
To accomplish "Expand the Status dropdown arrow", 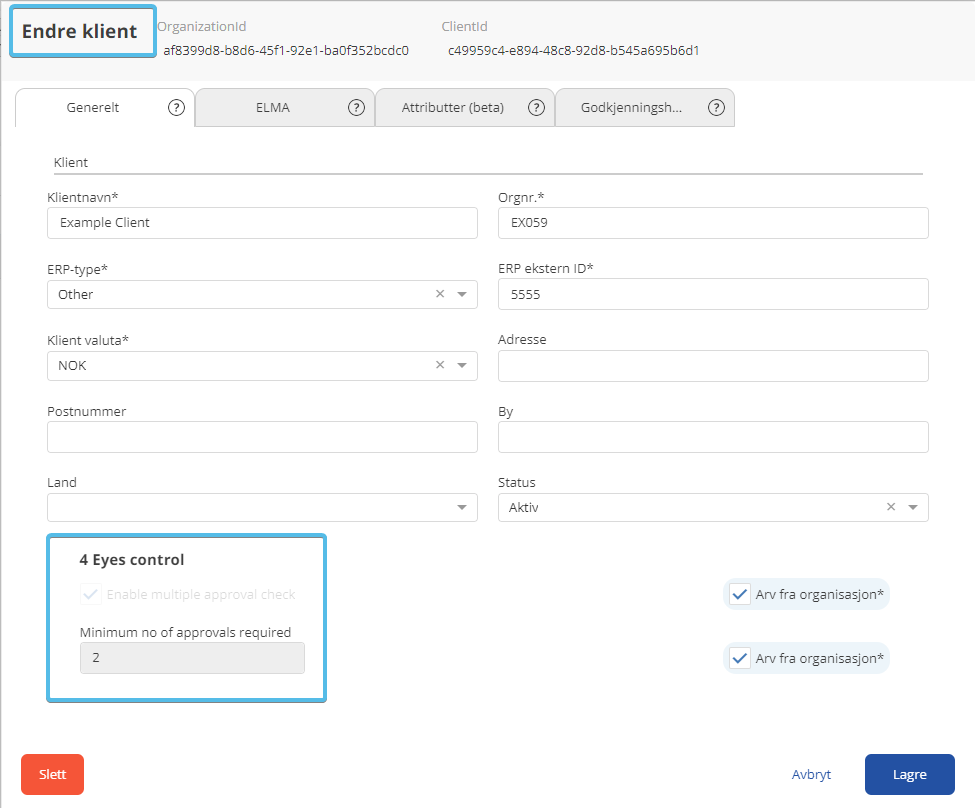I will click(x=913, y=508).
